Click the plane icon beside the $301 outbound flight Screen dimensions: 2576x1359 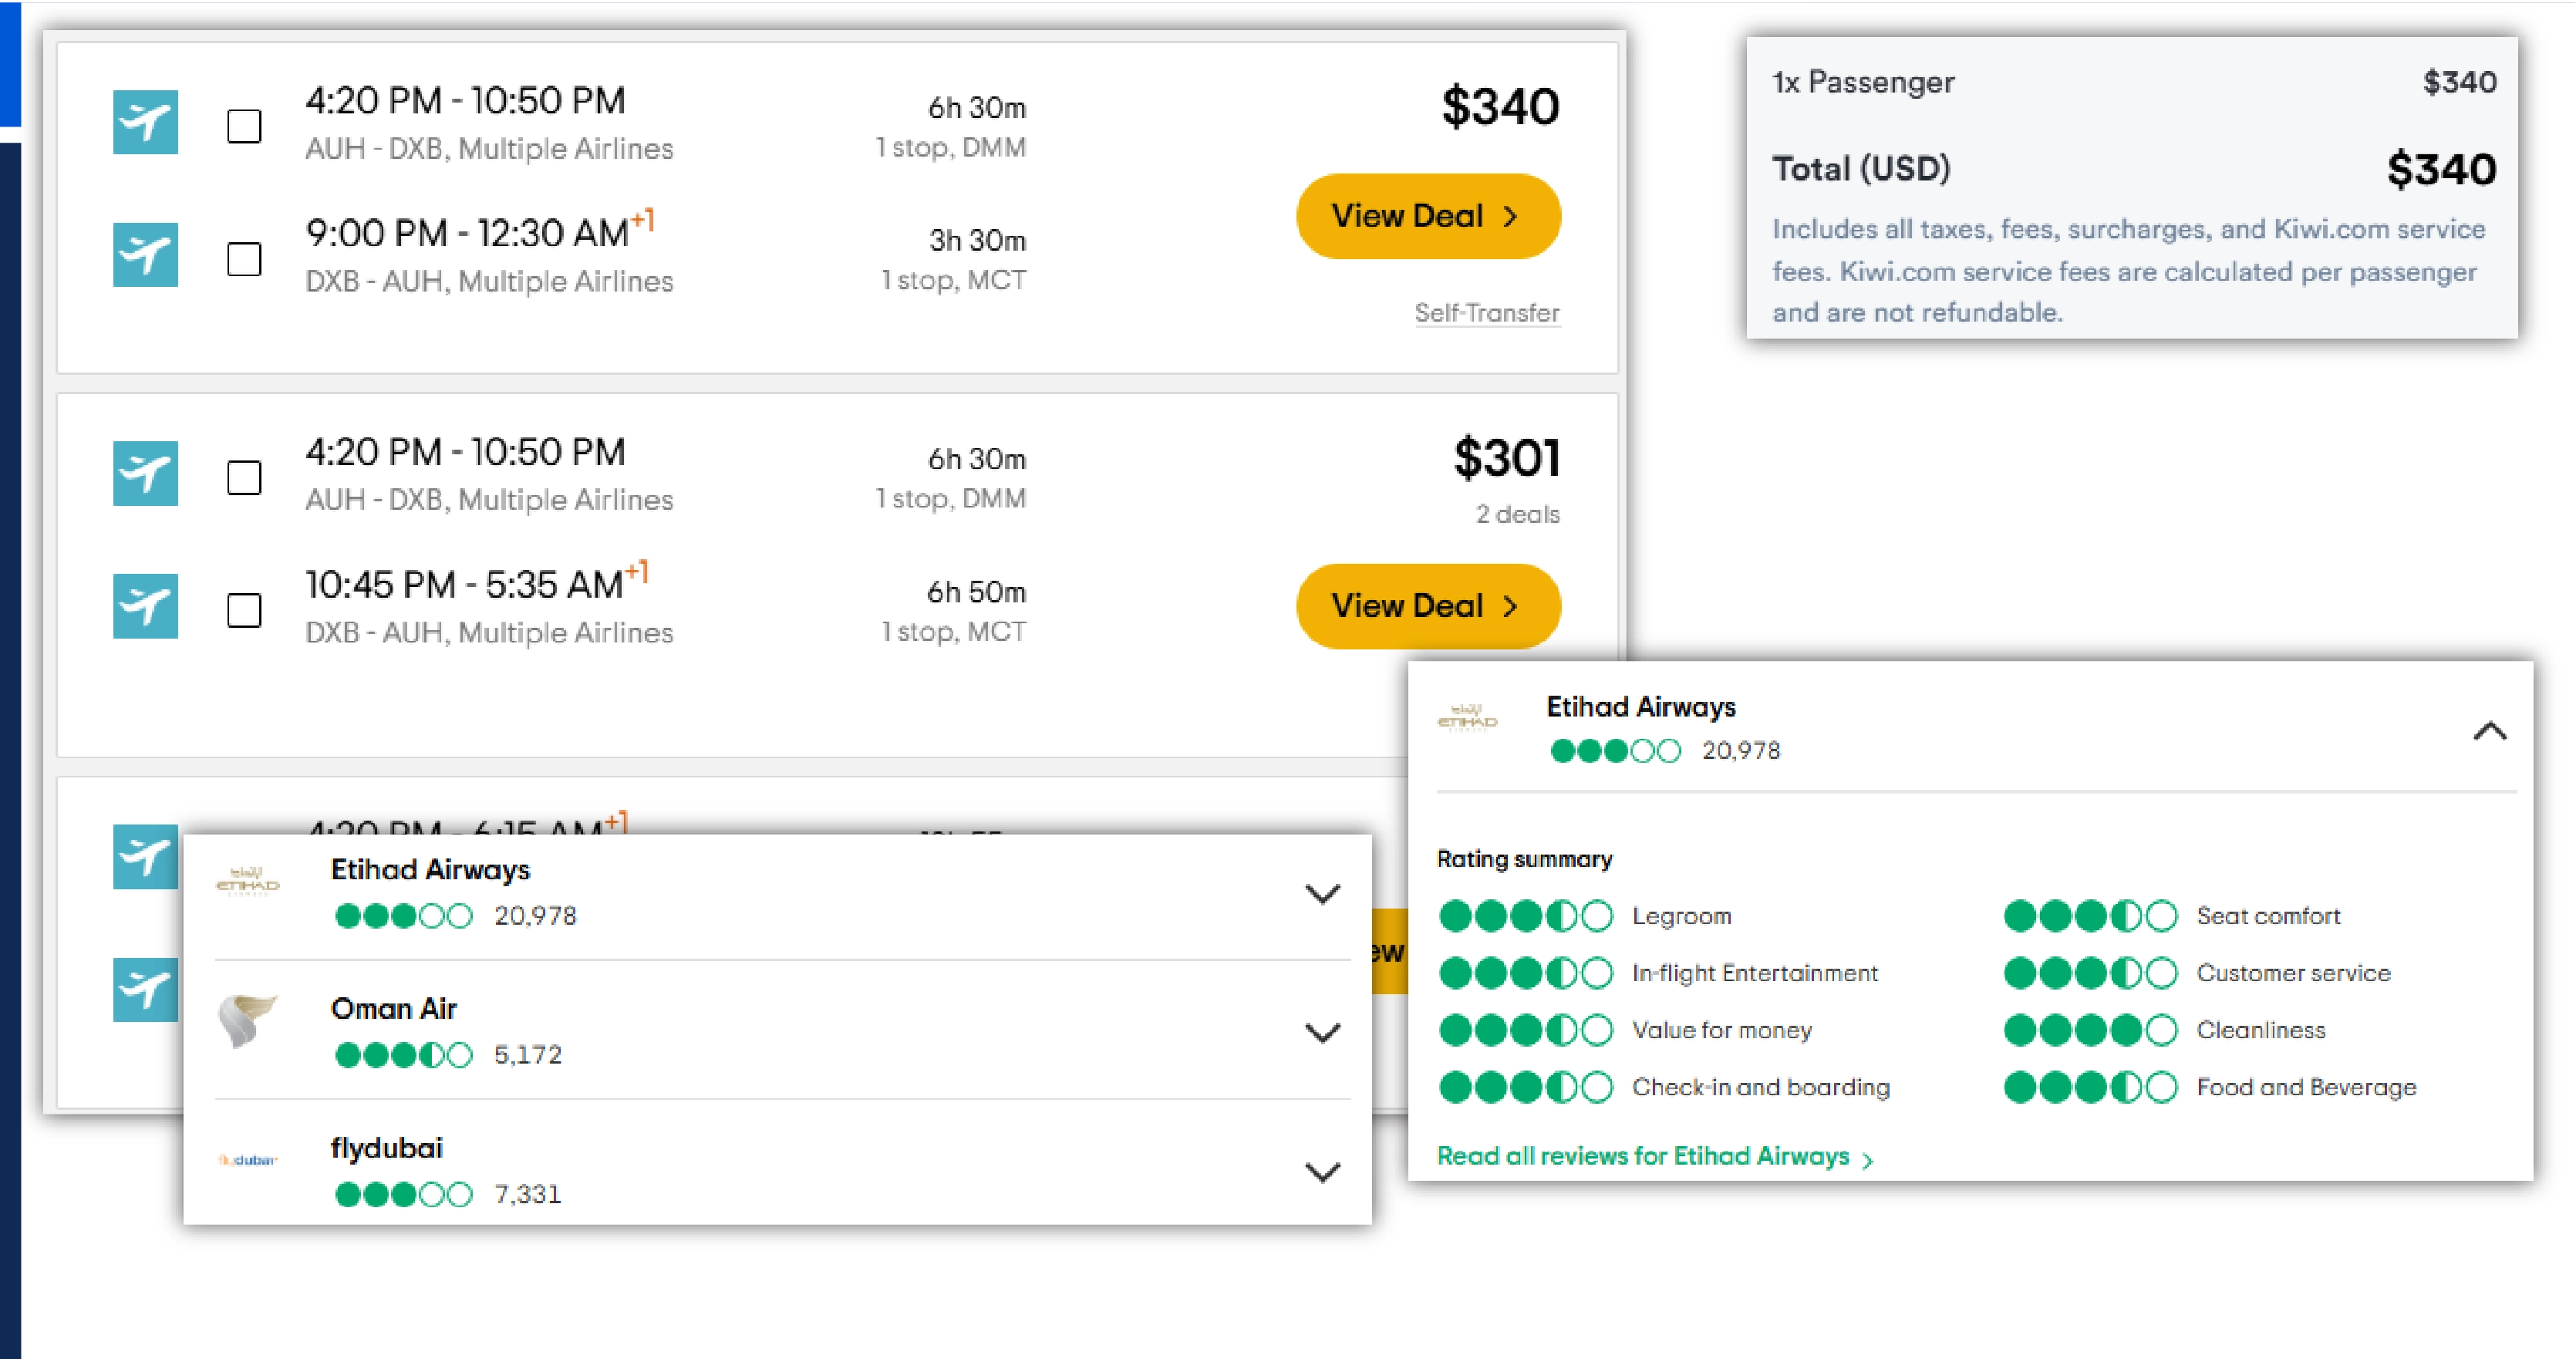pyautogui.click(x=145, y=473)
